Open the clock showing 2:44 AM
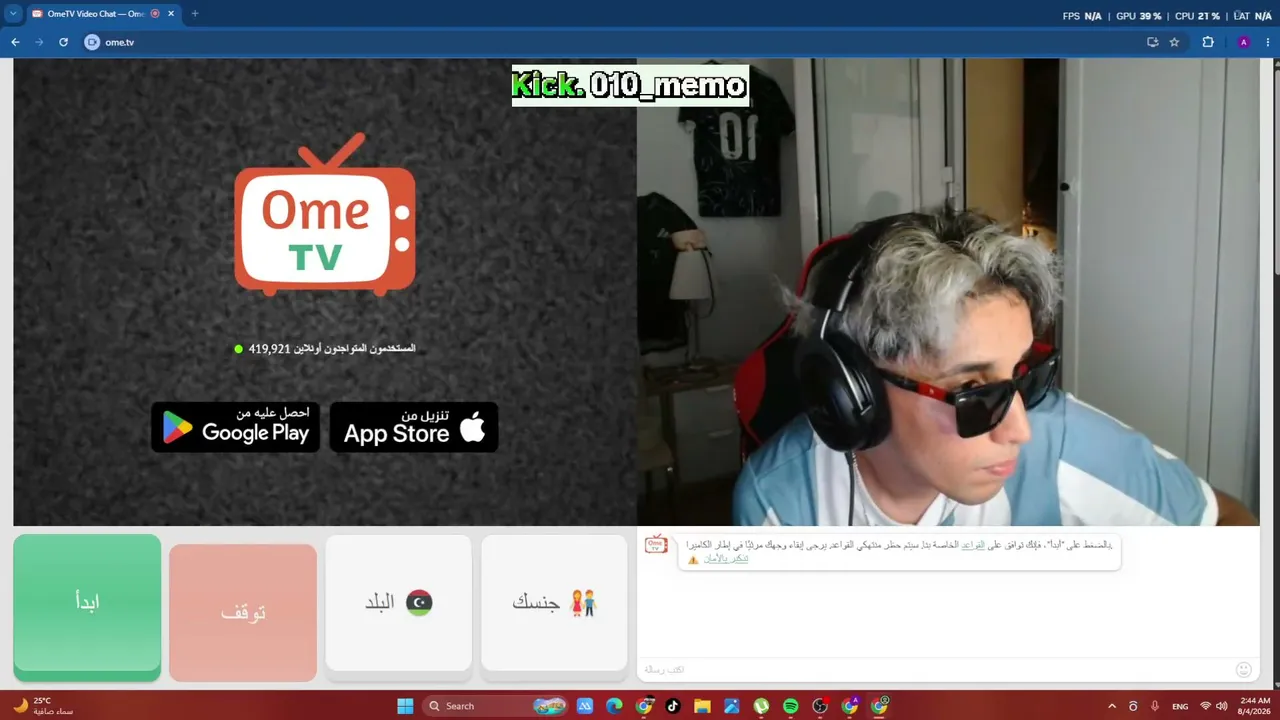1280x720 pixels. point(1255,706)
